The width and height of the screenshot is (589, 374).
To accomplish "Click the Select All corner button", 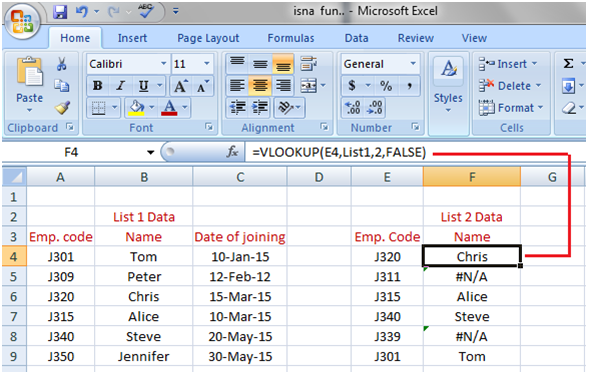I will point(14,177).
